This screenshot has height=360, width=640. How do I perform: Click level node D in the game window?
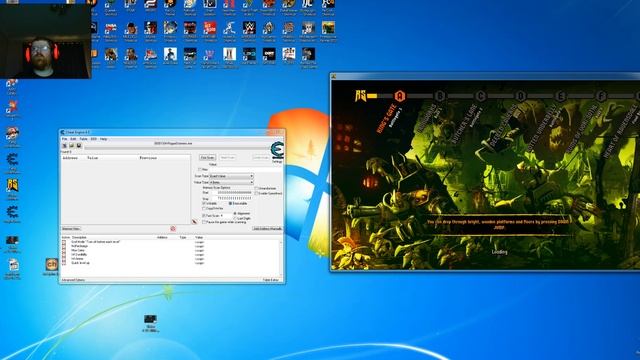pyautogui.click(x=520, y=96)
